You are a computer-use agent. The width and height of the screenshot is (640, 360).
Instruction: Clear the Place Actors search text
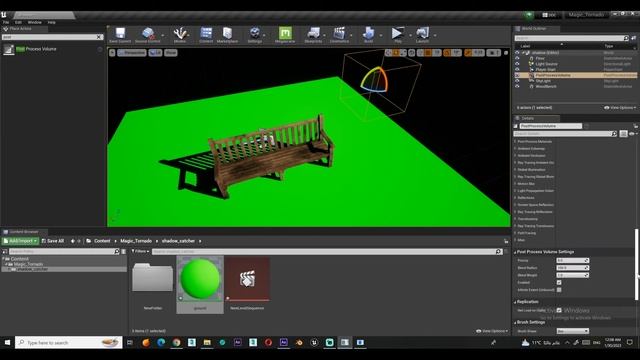(99, 37)
